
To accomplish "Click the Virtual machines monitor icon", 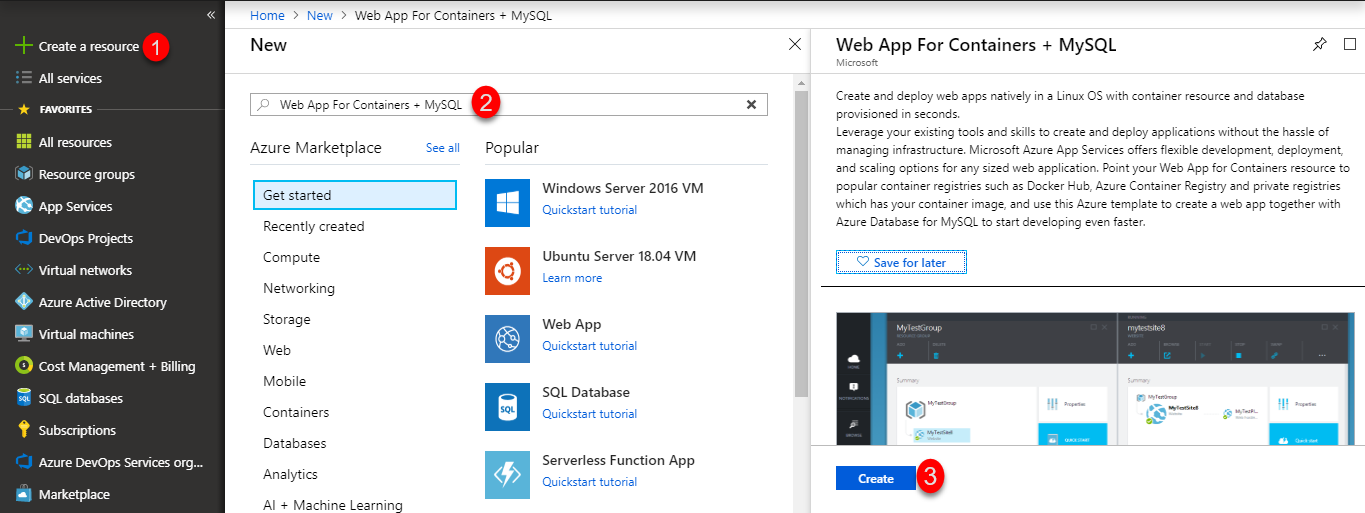I will pyautogui.click(x=24, y=334).
